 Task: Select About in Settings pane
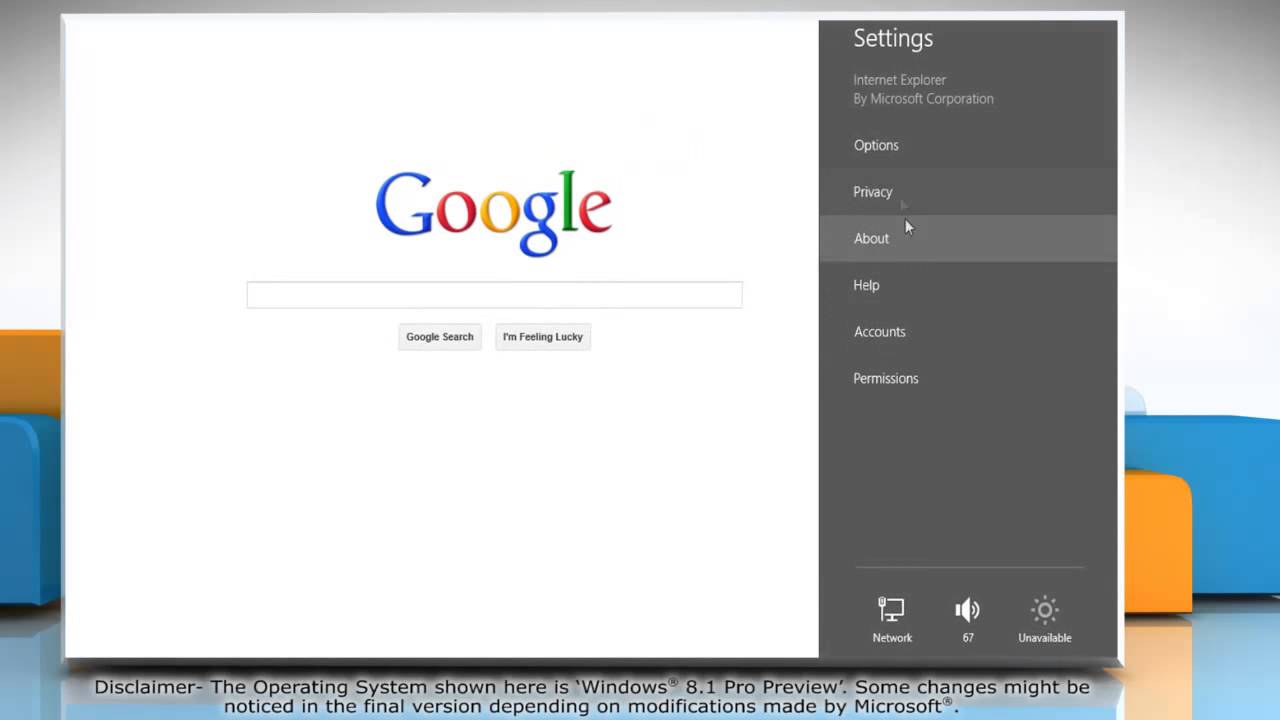968,238
